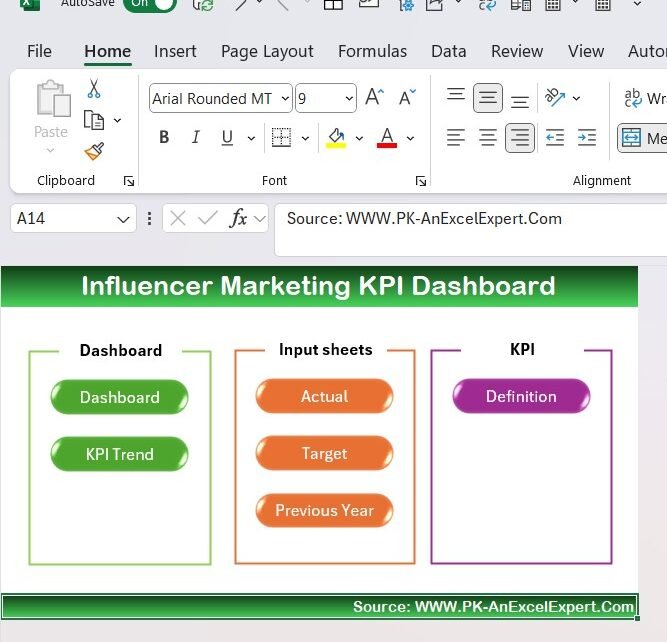
Task: Expand the Borders dropdown arrow
Action: coord(305,138)
